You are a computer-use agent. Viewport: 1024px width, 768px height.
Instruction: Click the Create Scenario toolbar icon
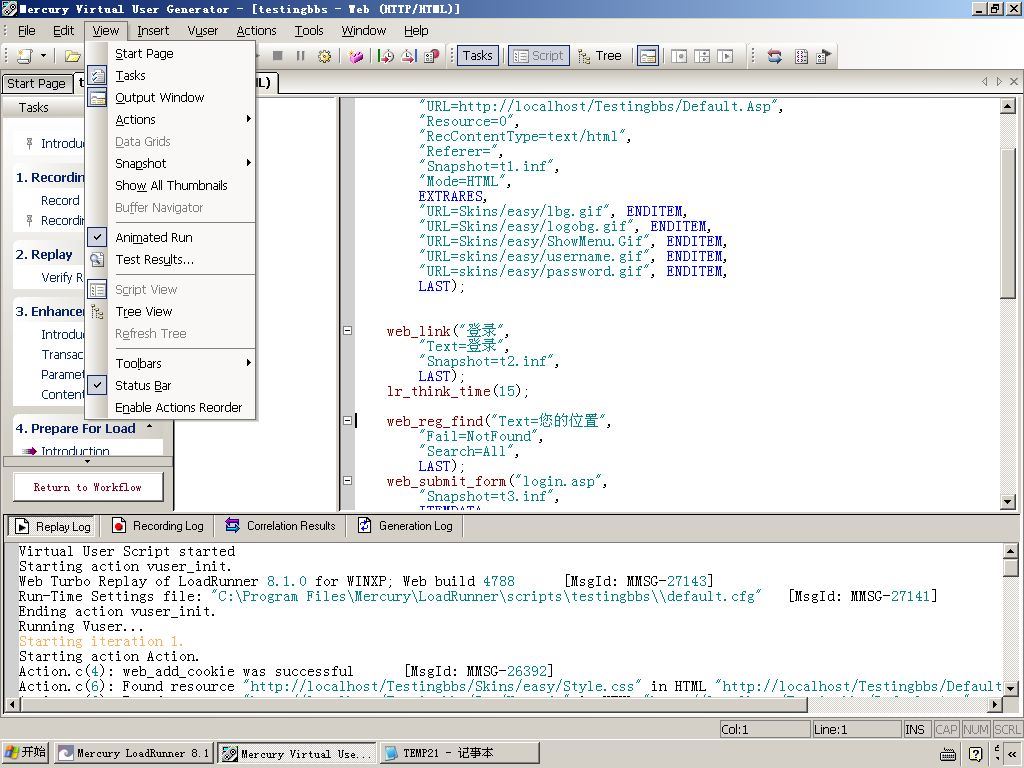[x=824, y=56]
